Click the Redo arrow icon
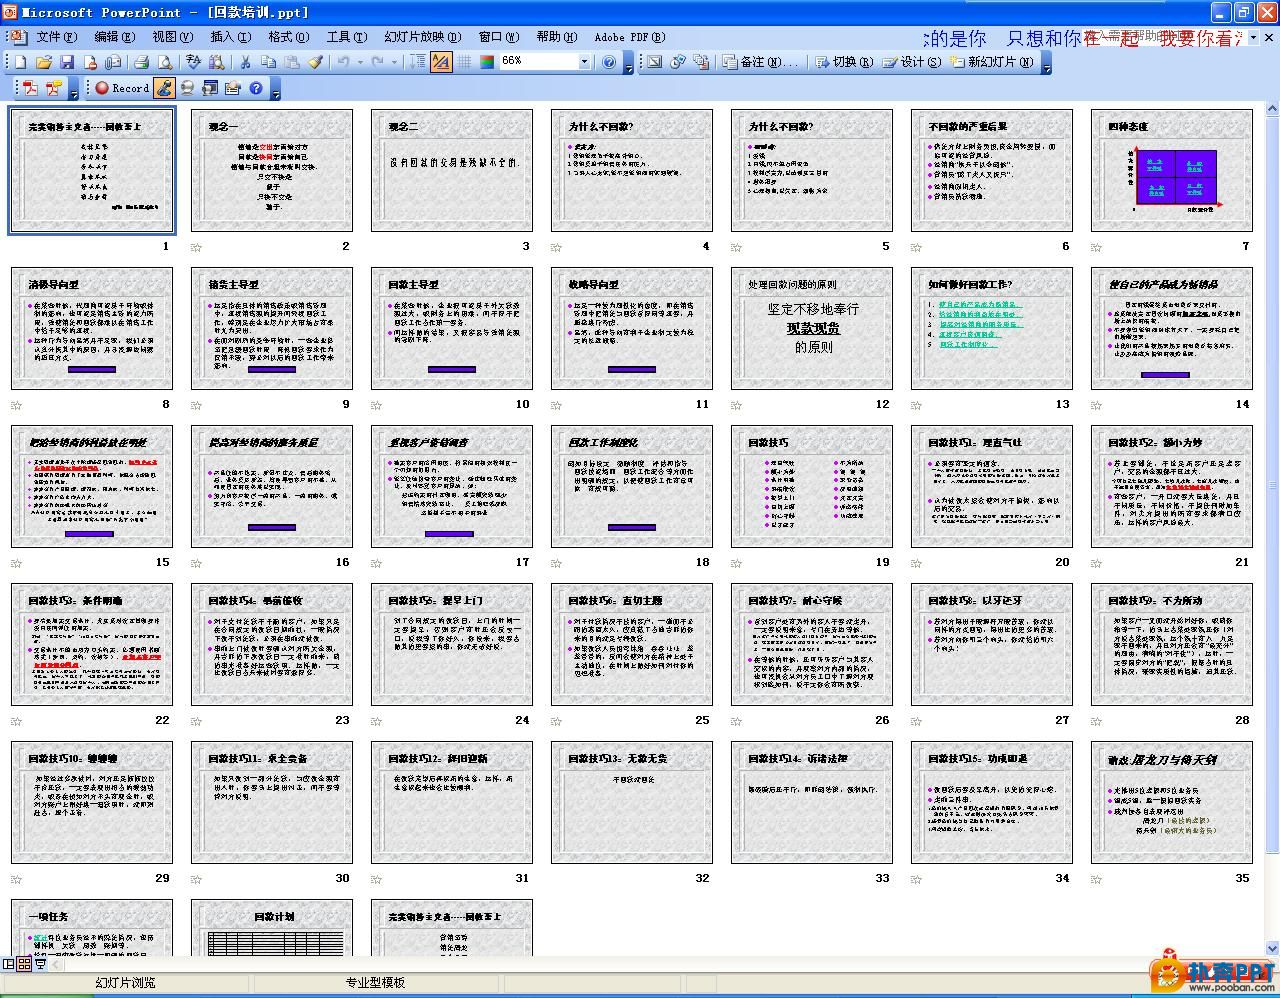Image resolution: width=1280 pixels, height=998 pixels. [x=377, y=62]
